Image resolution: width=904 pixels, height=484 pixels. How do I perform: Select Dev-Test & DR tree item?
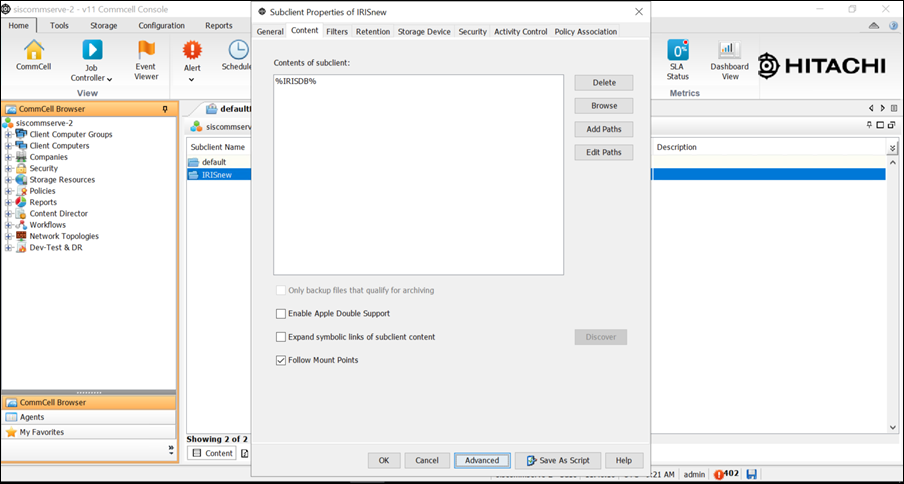[55, 248]
